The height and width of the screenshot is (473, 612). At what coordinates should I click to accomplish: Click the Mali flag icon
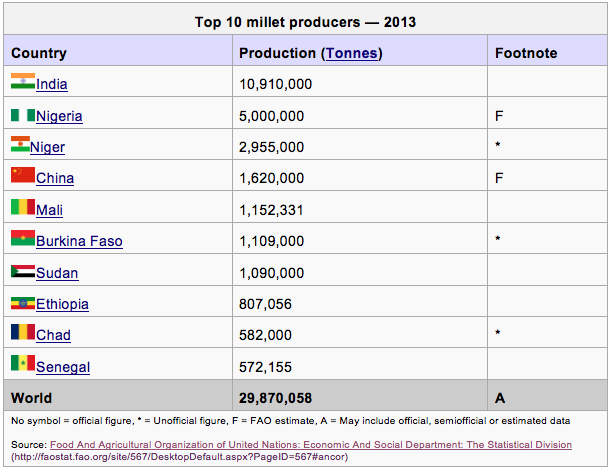22,209
